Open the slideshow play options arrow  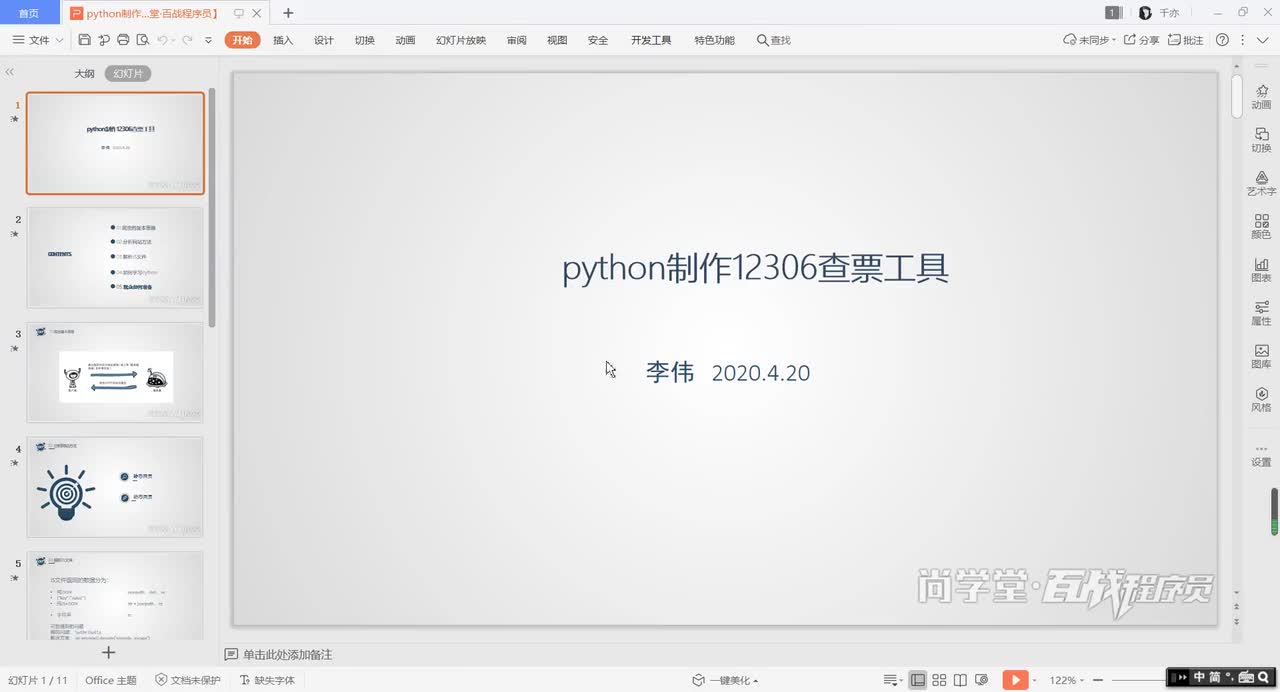[x=1035, y=680]
